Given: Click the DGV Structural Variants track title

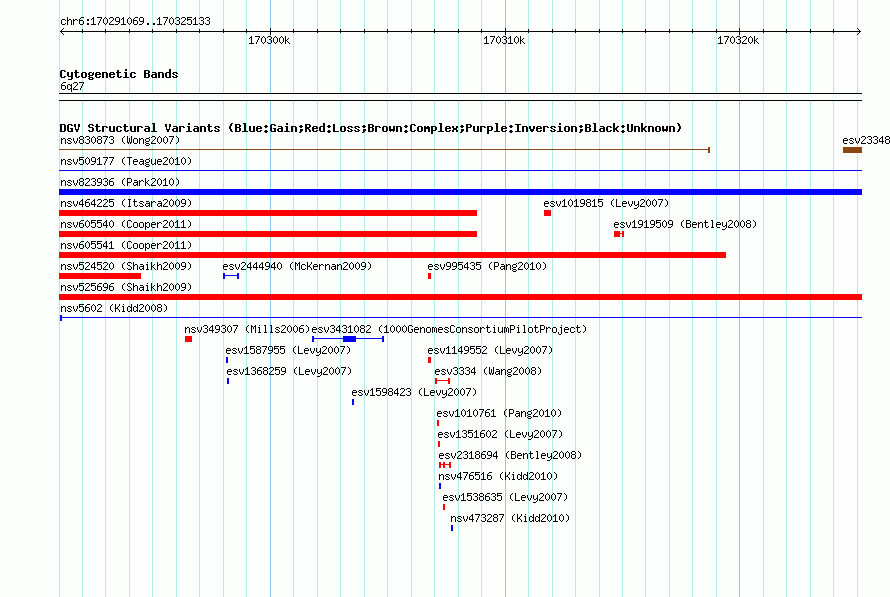Looking at the screenshot, I should click(x=371, y=128).
